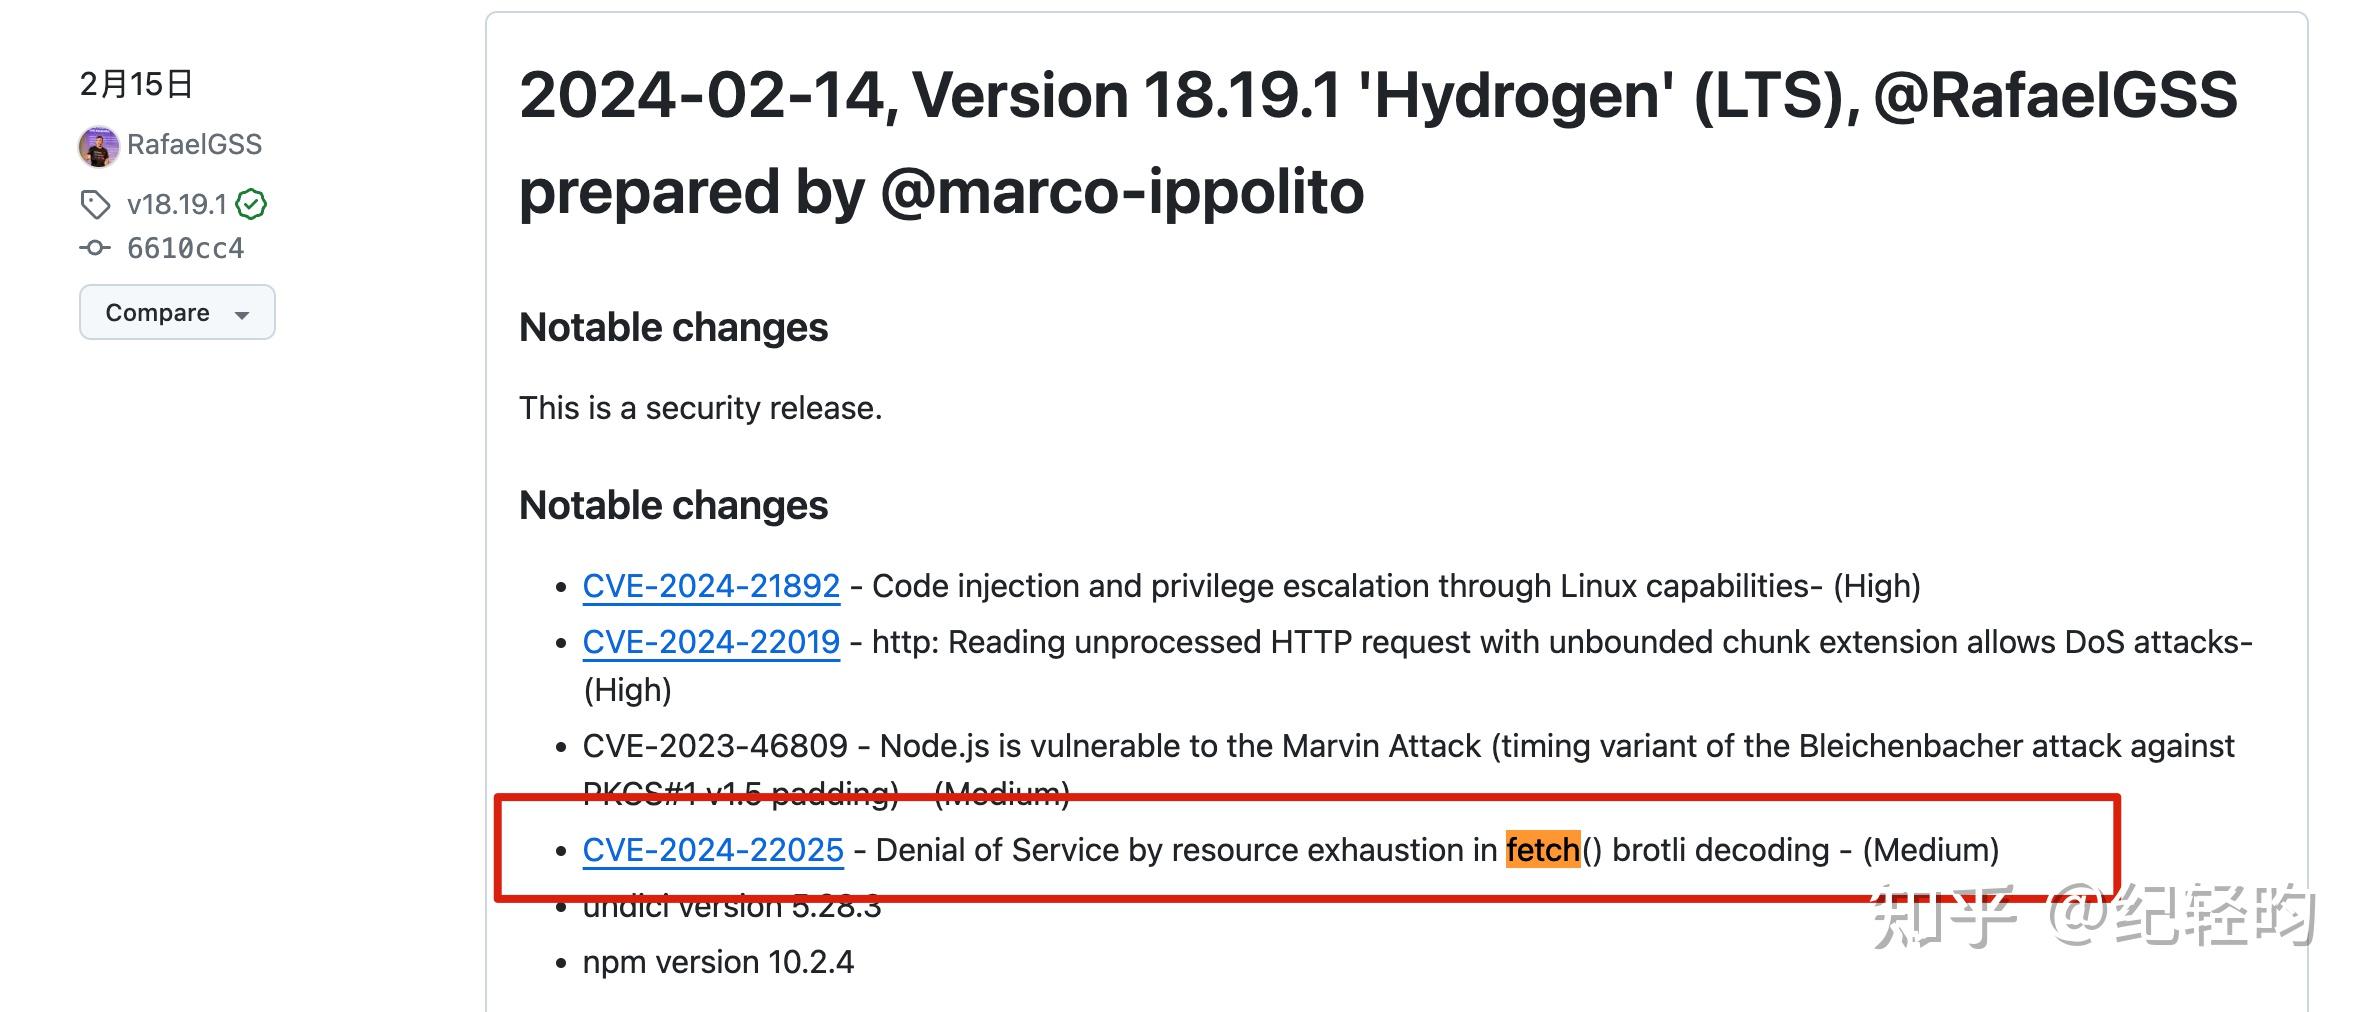Click the first Notable changes heading

(x=673, y=328)
